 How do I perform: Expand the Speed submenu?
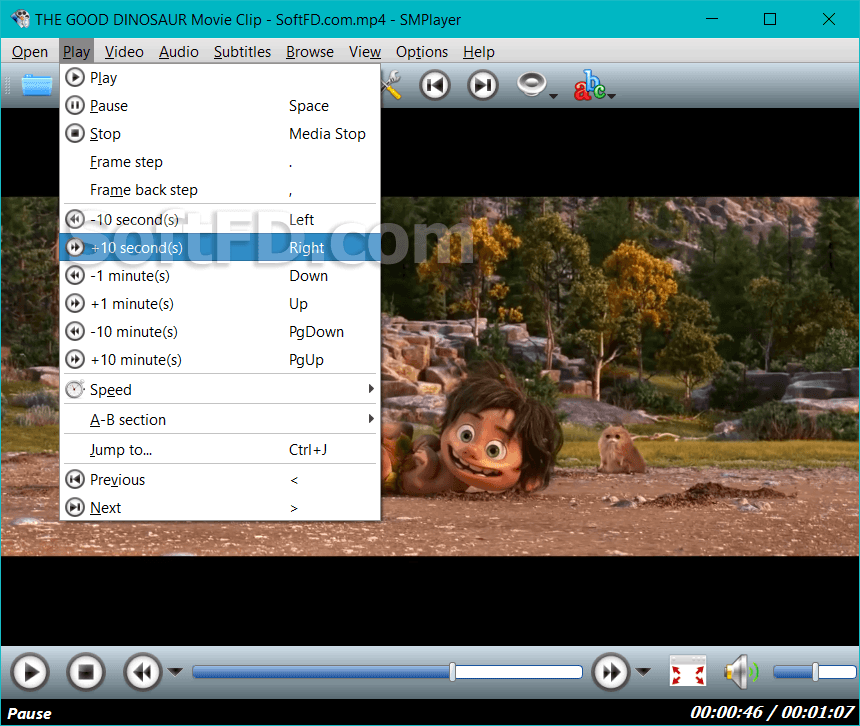click(220, 389)
